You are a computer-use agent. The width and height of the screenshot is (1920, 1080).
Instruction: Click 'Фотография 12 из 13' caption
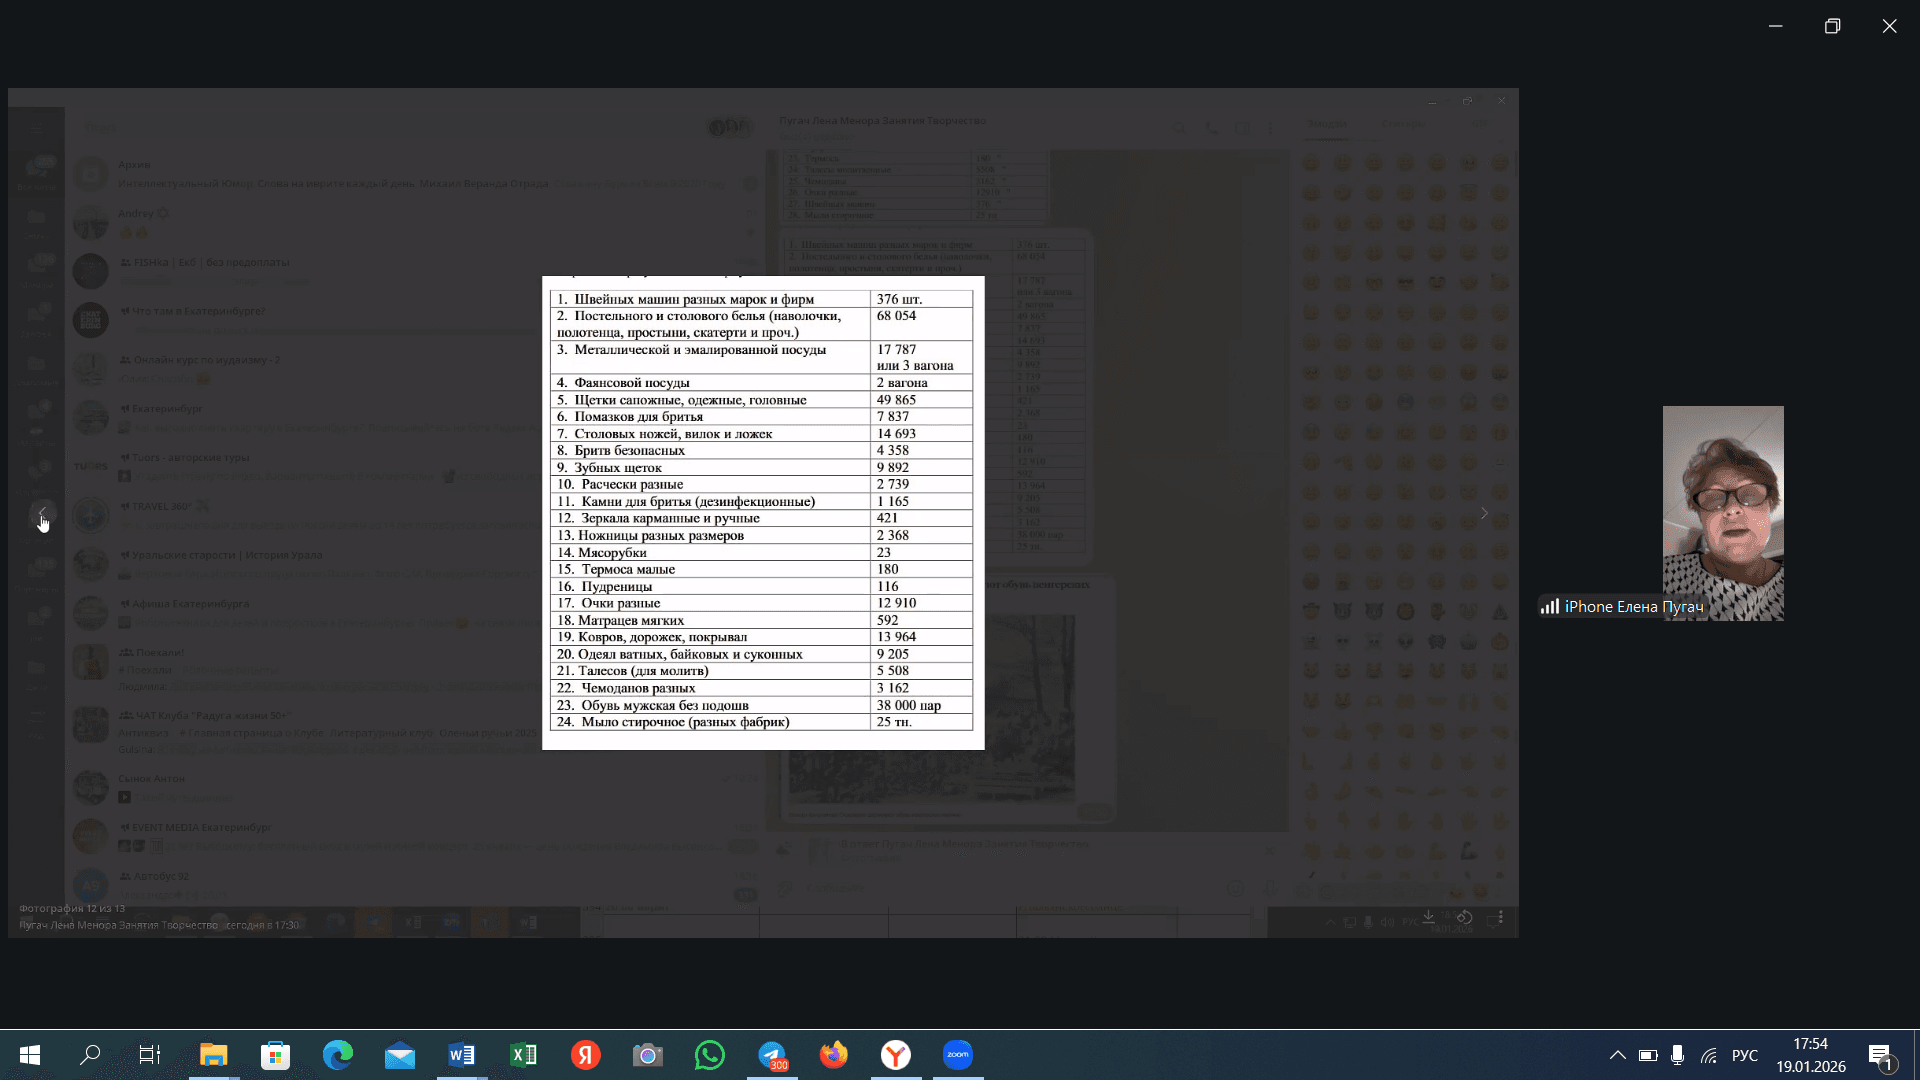(72, 908)
